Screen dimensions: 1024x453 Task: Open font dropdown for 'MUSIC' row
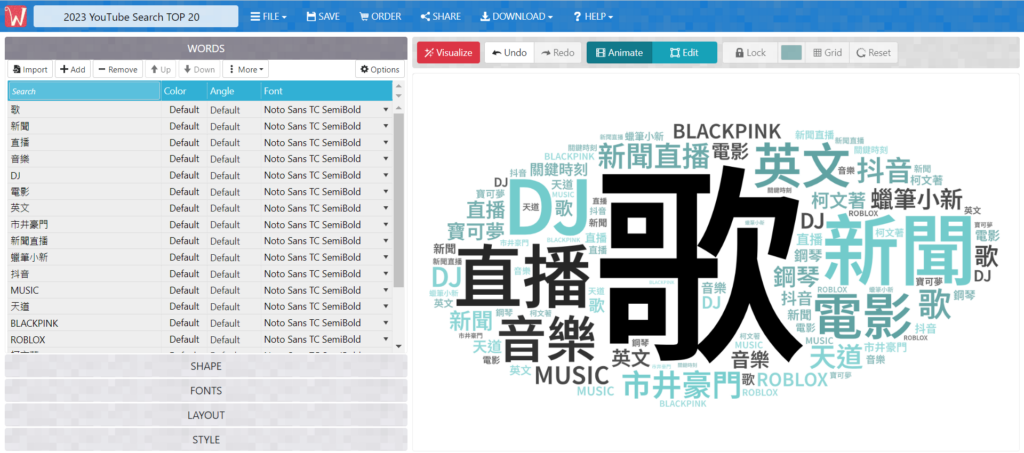click(386, 290)
